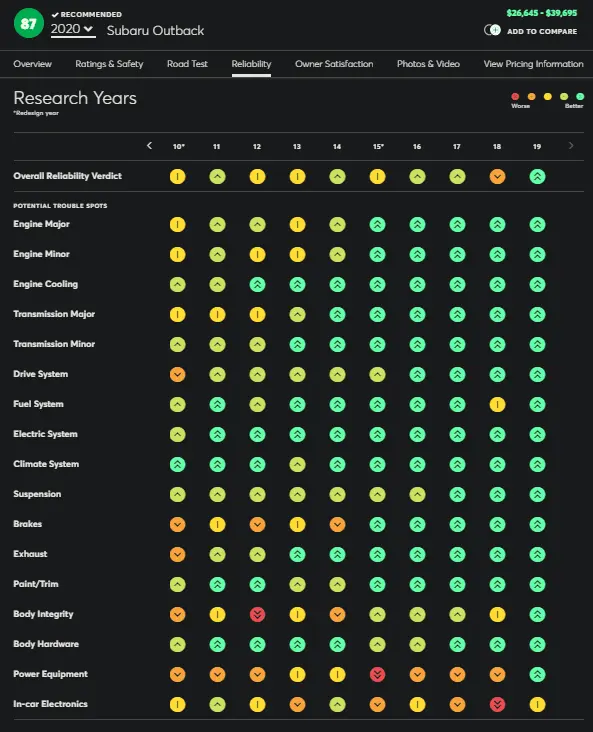Screen dimensions: 593x732
Task: Click the Overall Reliability Verdict label
Action: pyautogui.click(x=68, y=176)
